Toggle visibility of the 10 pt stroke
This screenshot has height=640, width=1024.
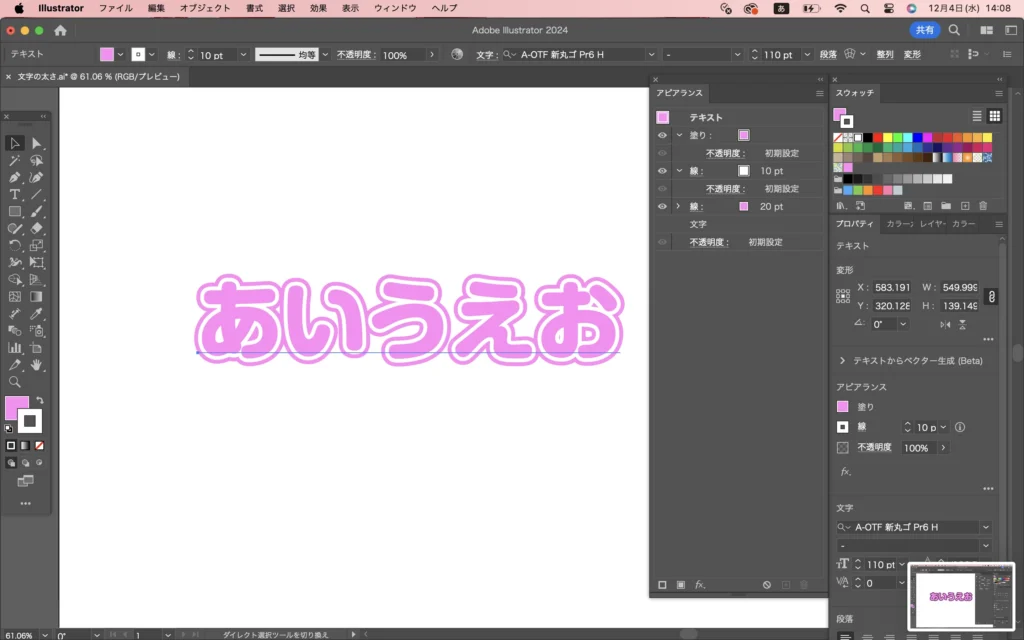pos(662,171)
